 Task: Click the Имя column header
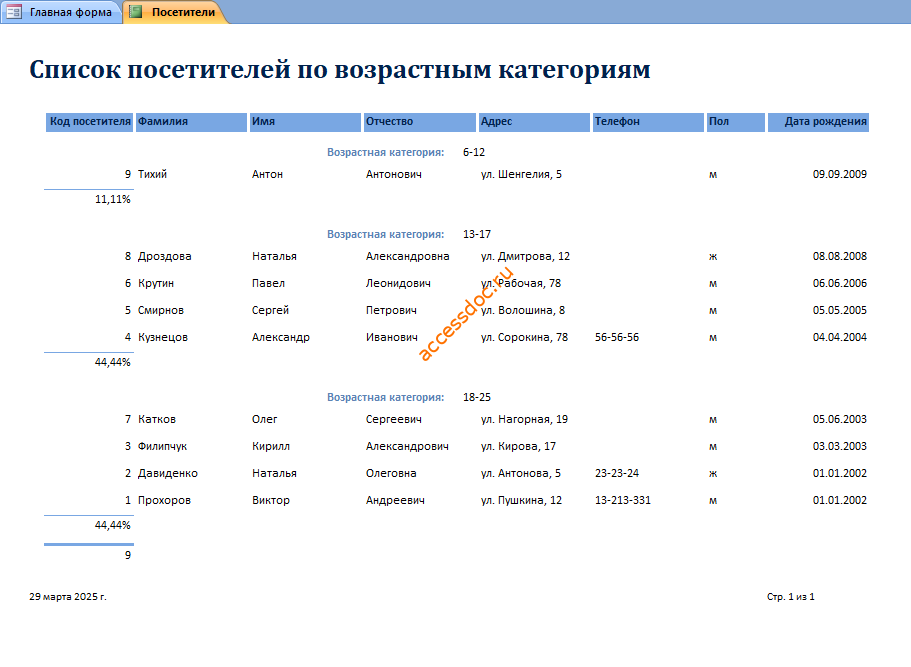(306, 122)
